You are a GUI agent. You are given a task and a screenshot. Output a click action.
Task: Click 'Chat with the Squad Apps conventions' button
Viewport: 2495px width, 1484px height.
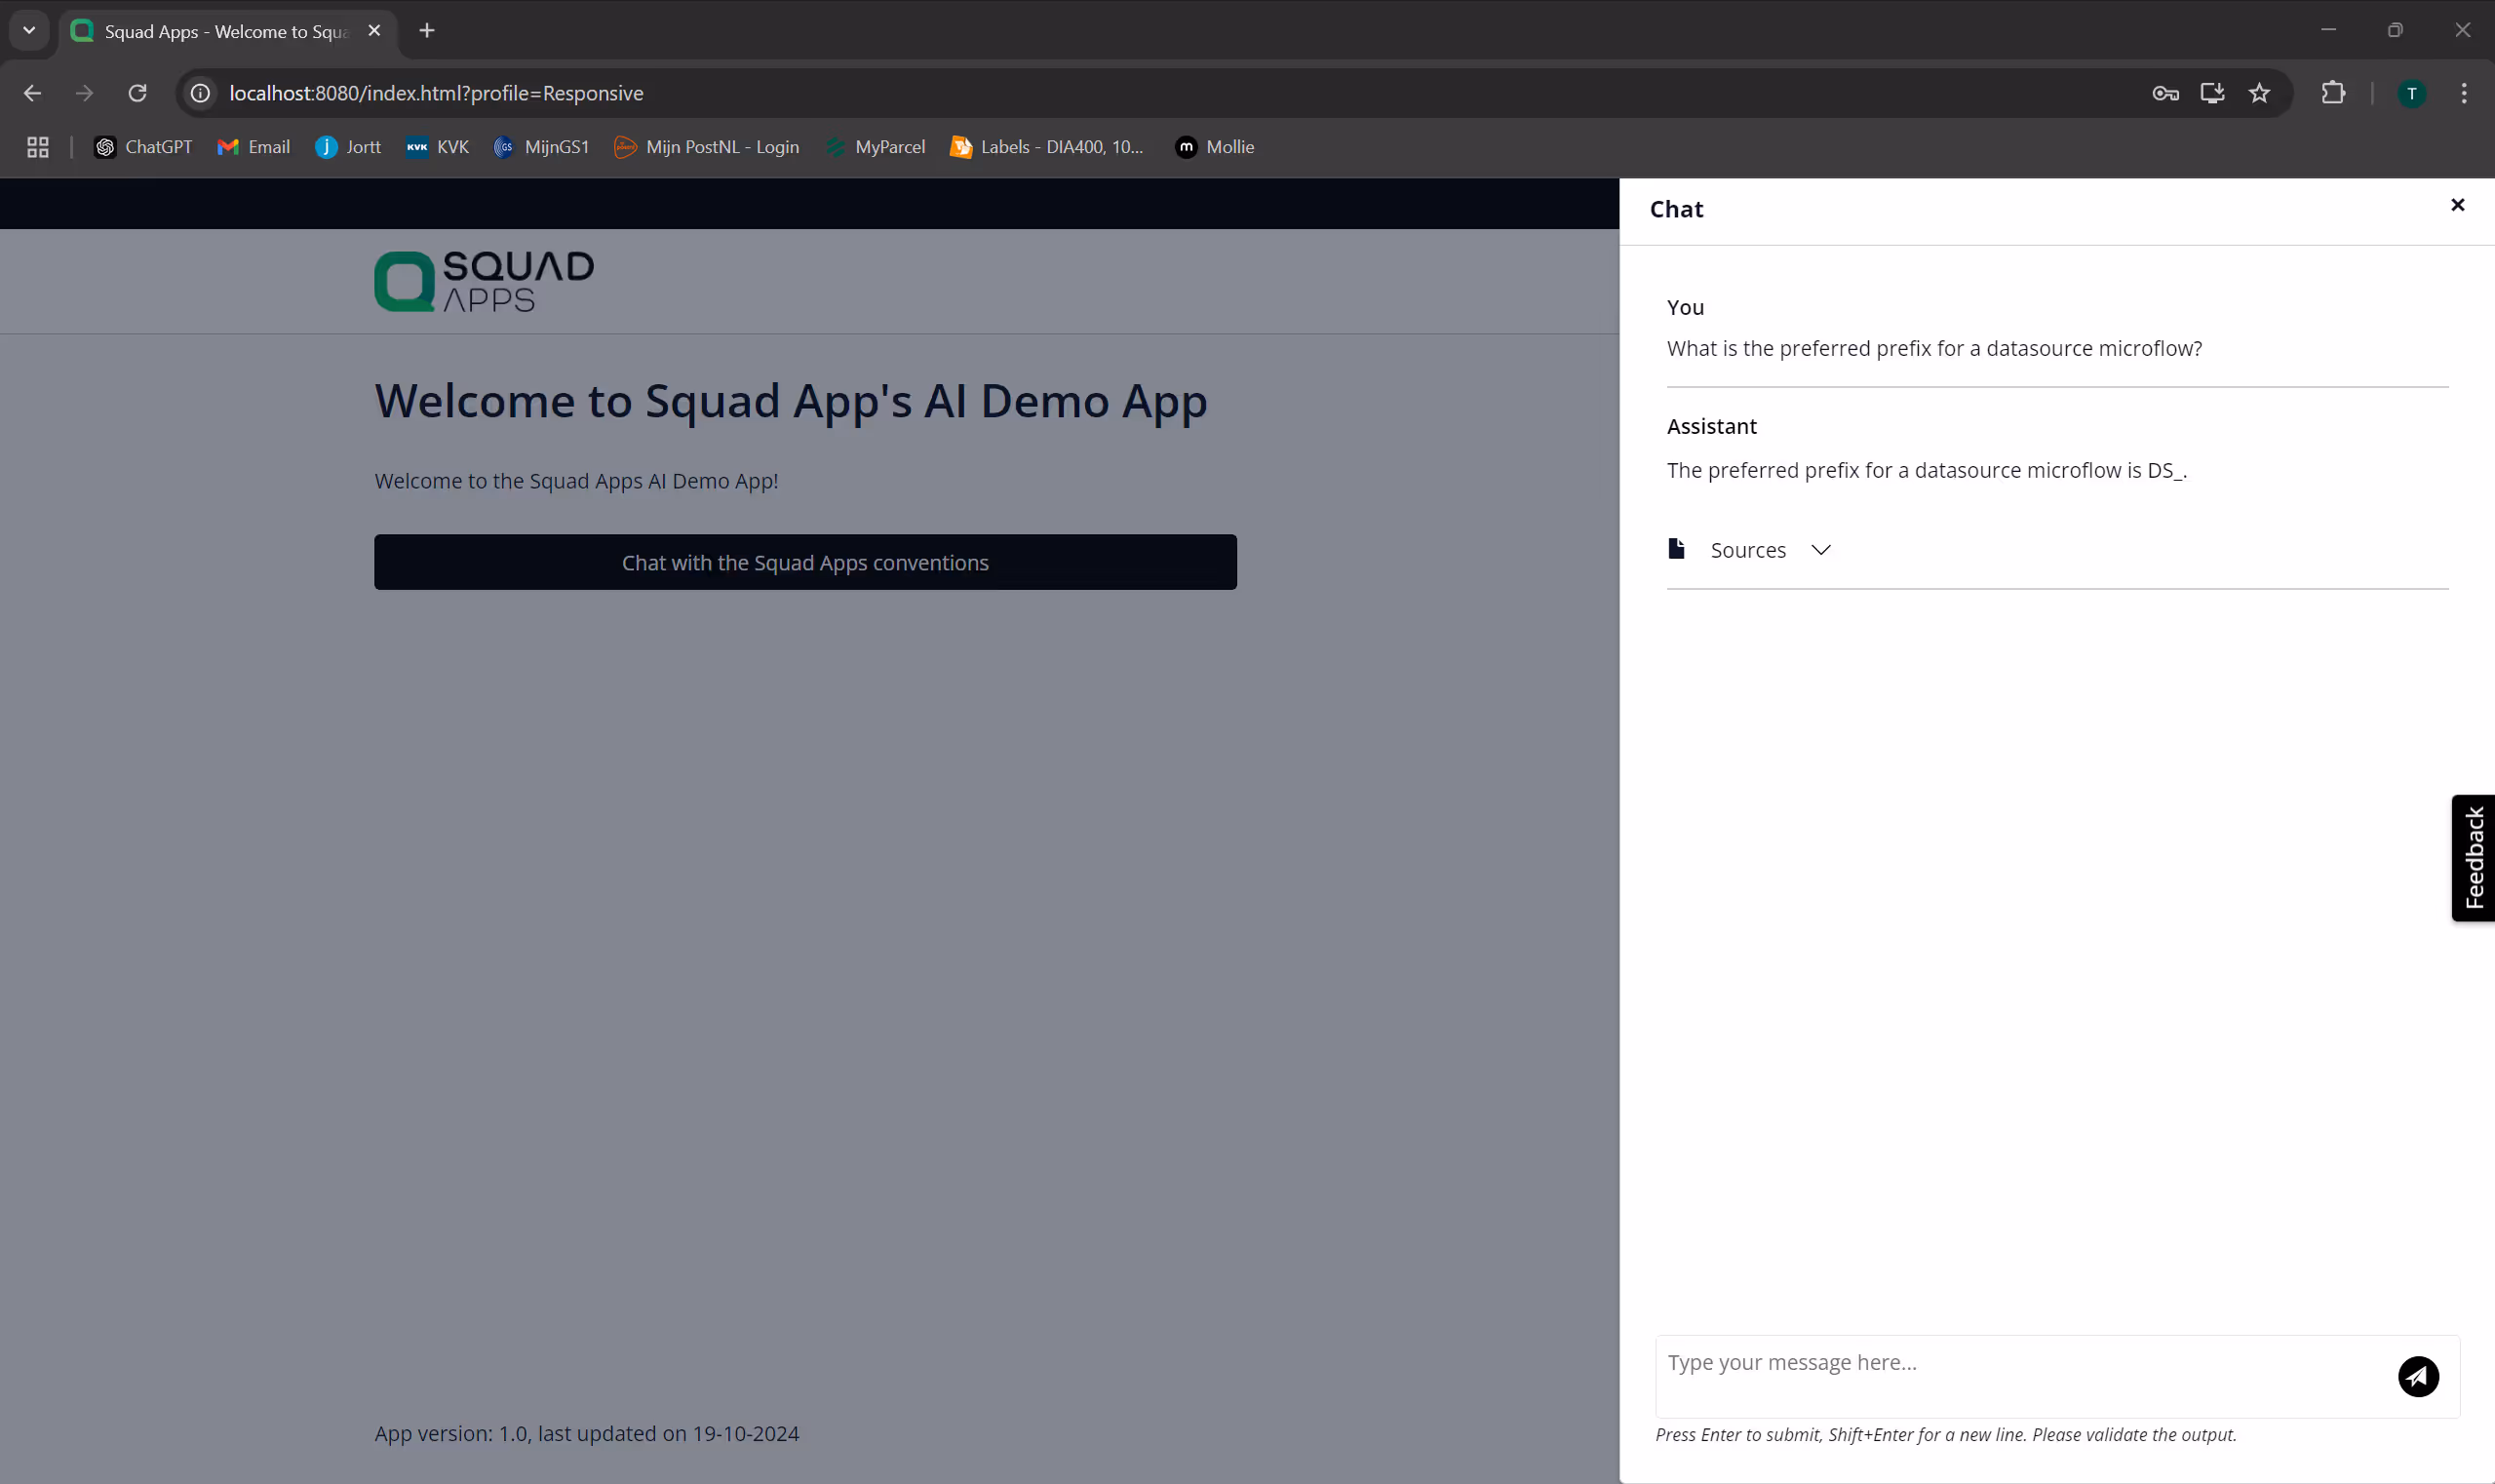click(805, 562)
